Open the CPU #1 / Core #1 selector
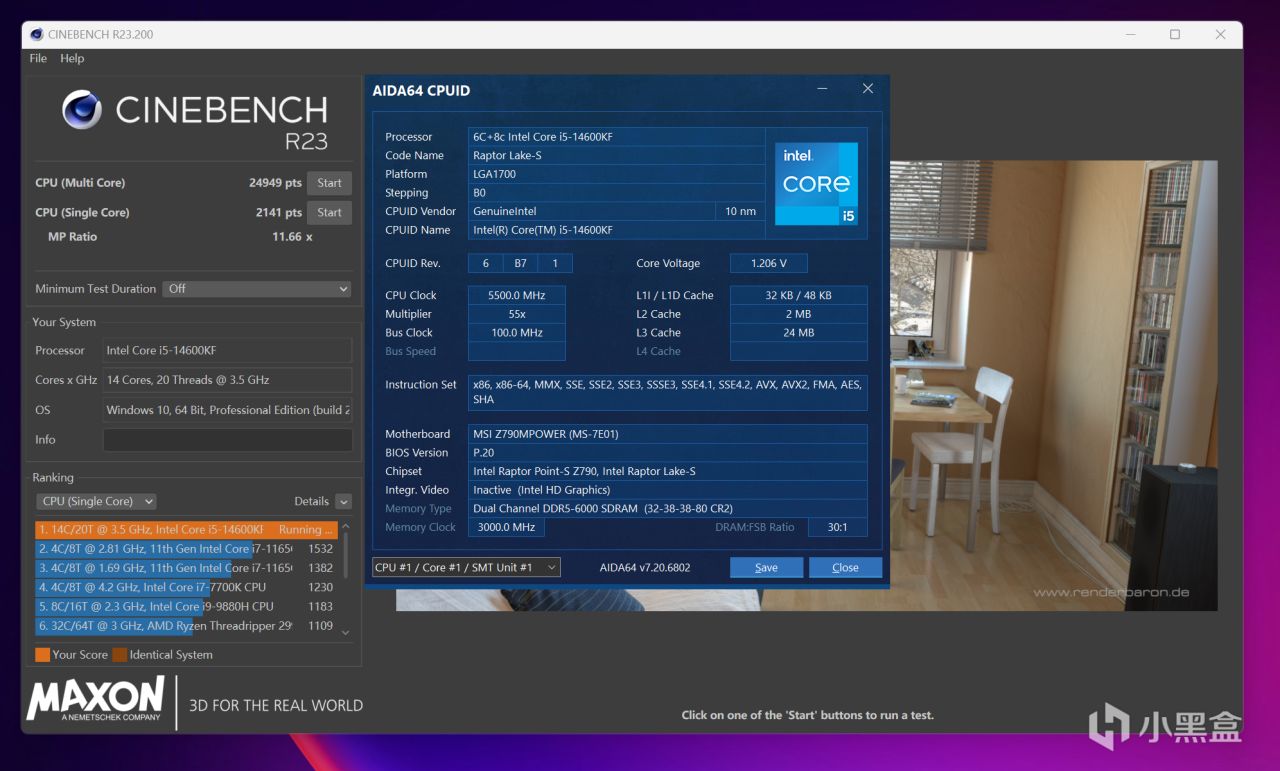The height and width of the screenshot is (771, 1280). [466, 567]
